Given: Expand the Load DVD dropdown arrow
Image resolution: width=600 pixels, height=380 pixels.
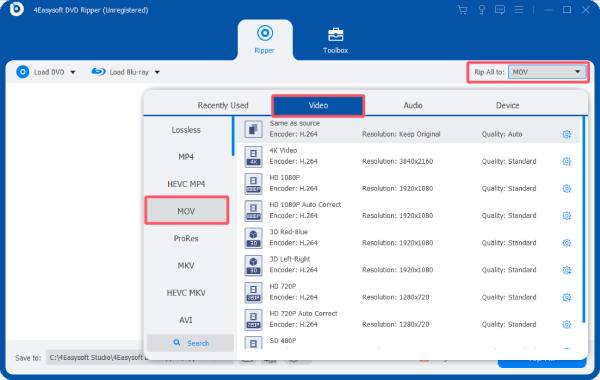Looking at the screenshot, I should (73, 72).
